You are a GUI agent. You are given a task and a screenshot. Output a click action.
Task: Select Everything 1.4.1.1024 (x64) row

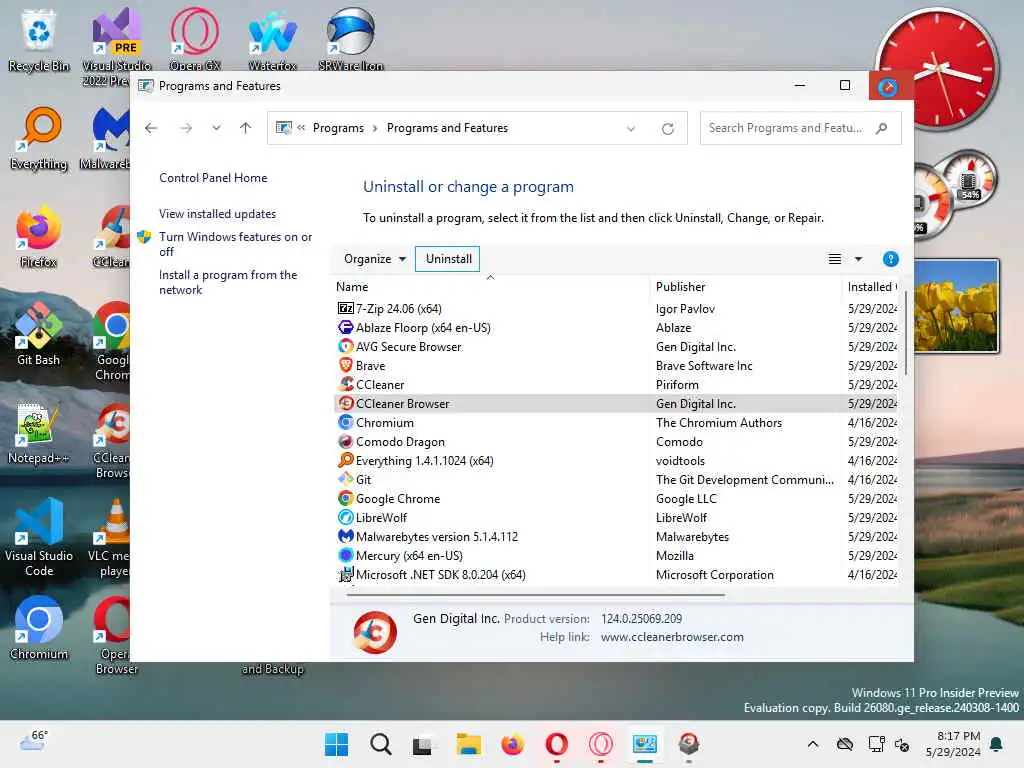pos(616,460)
